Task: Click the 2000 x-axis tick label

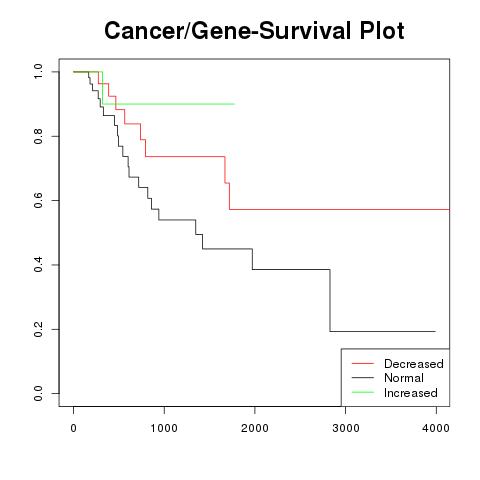Action: pos(255,428)
